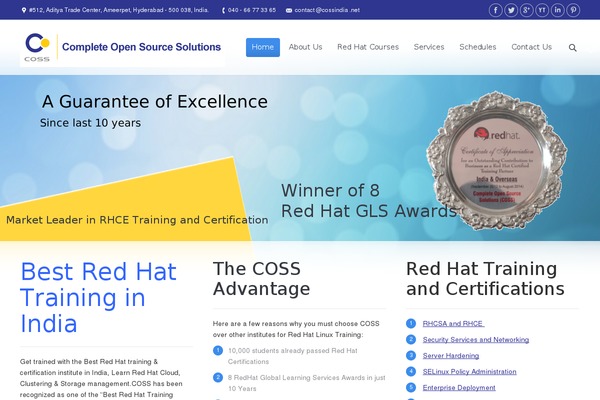
Task: Open the Twitter social icon
Action: click(511, 10)
